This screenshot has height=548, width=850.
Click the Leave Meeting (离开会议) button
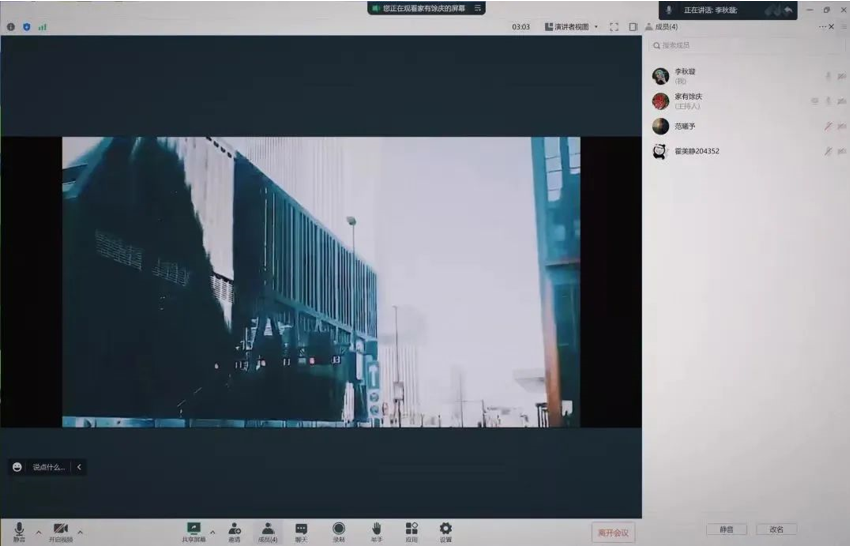pyautogui.click(x=612, y=533)
